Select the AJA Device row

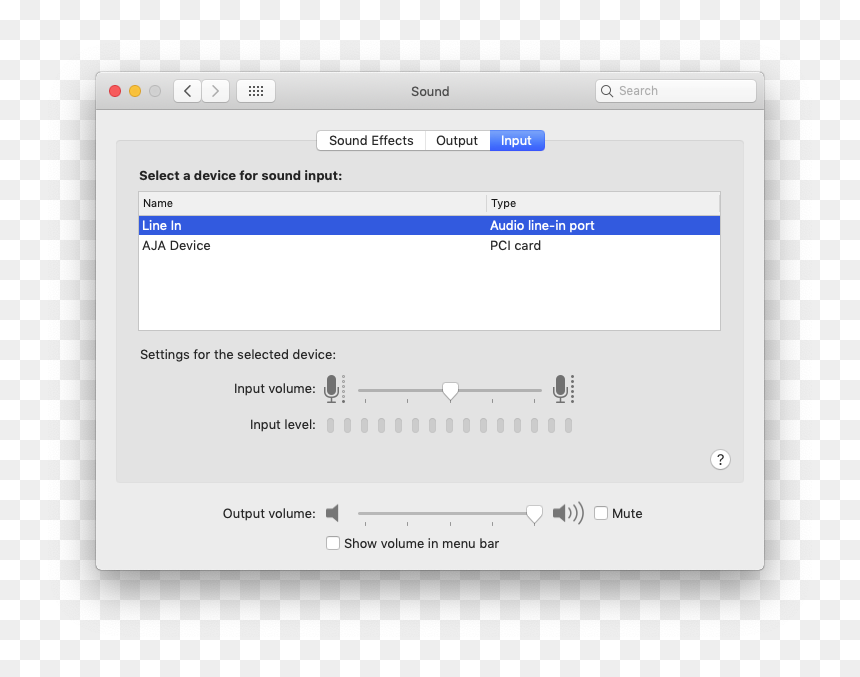click(x=429, y=245)
